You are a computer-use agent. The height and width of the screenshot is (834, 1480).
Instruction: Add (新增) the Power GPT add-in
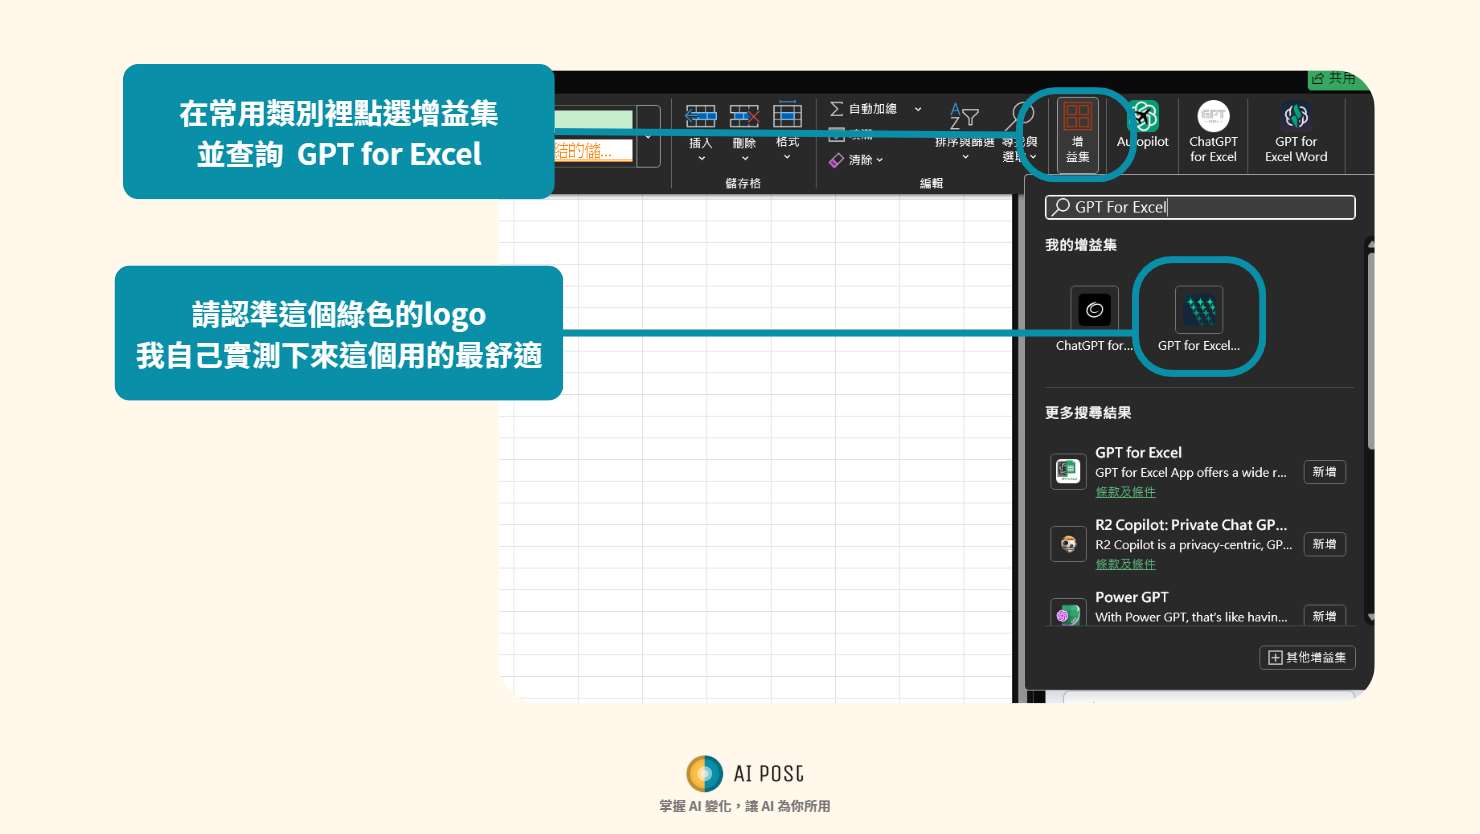point(1325,616)
